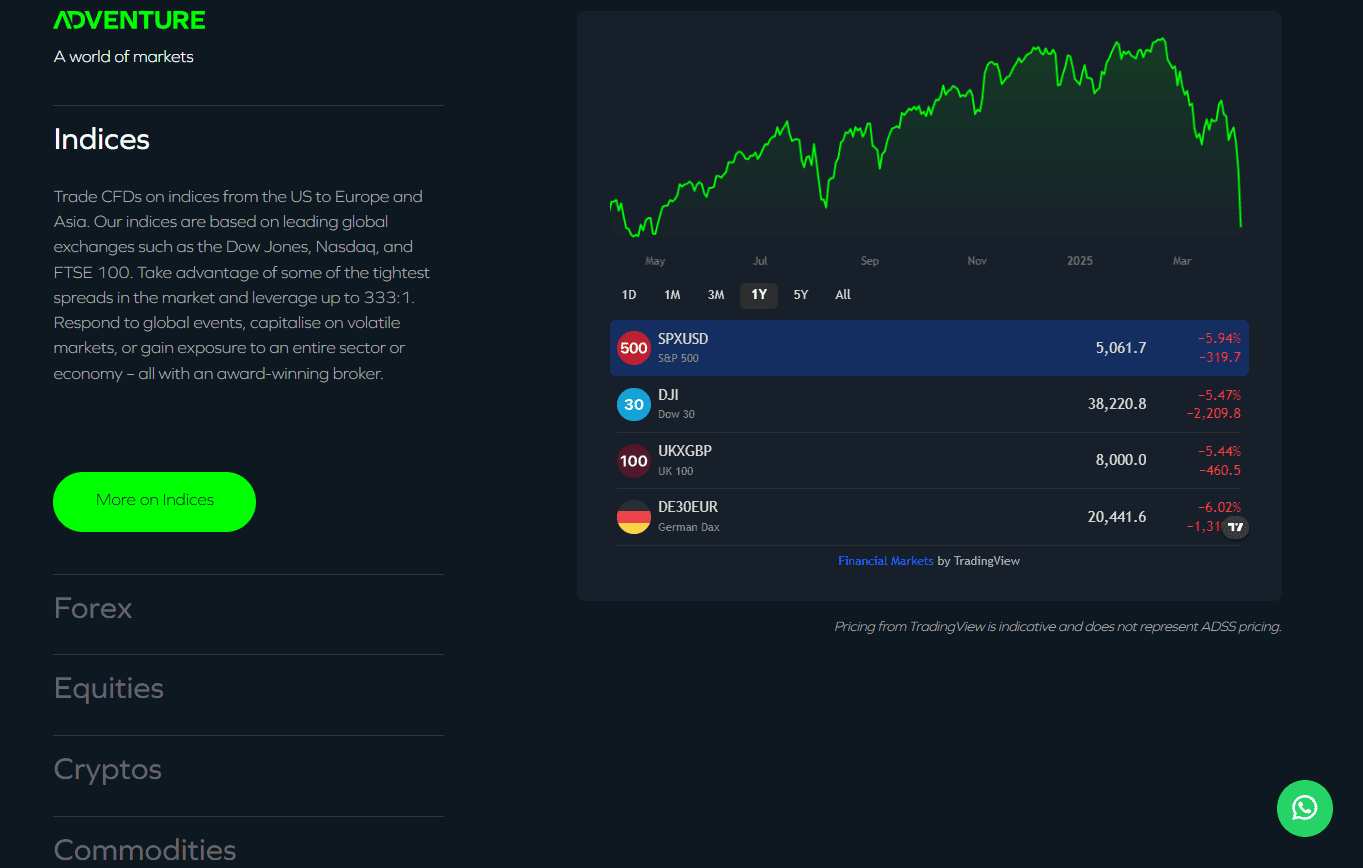Switch to the 1M timeframe tab
This screenshot has height=868, width=1363.
(x=672, y=294)
